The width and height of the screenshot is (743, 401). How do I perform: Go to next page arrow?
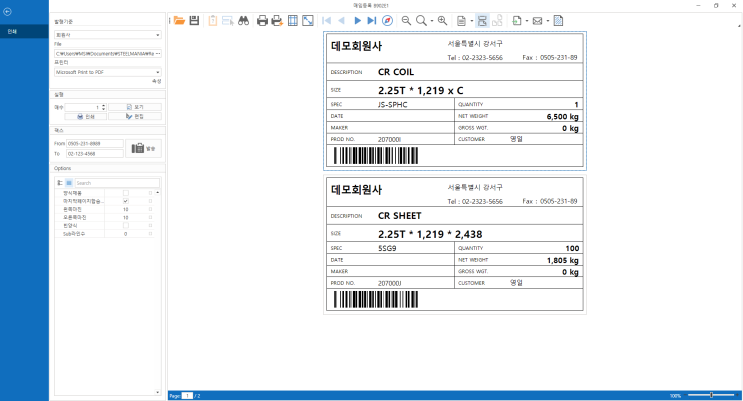coord(357,20)
